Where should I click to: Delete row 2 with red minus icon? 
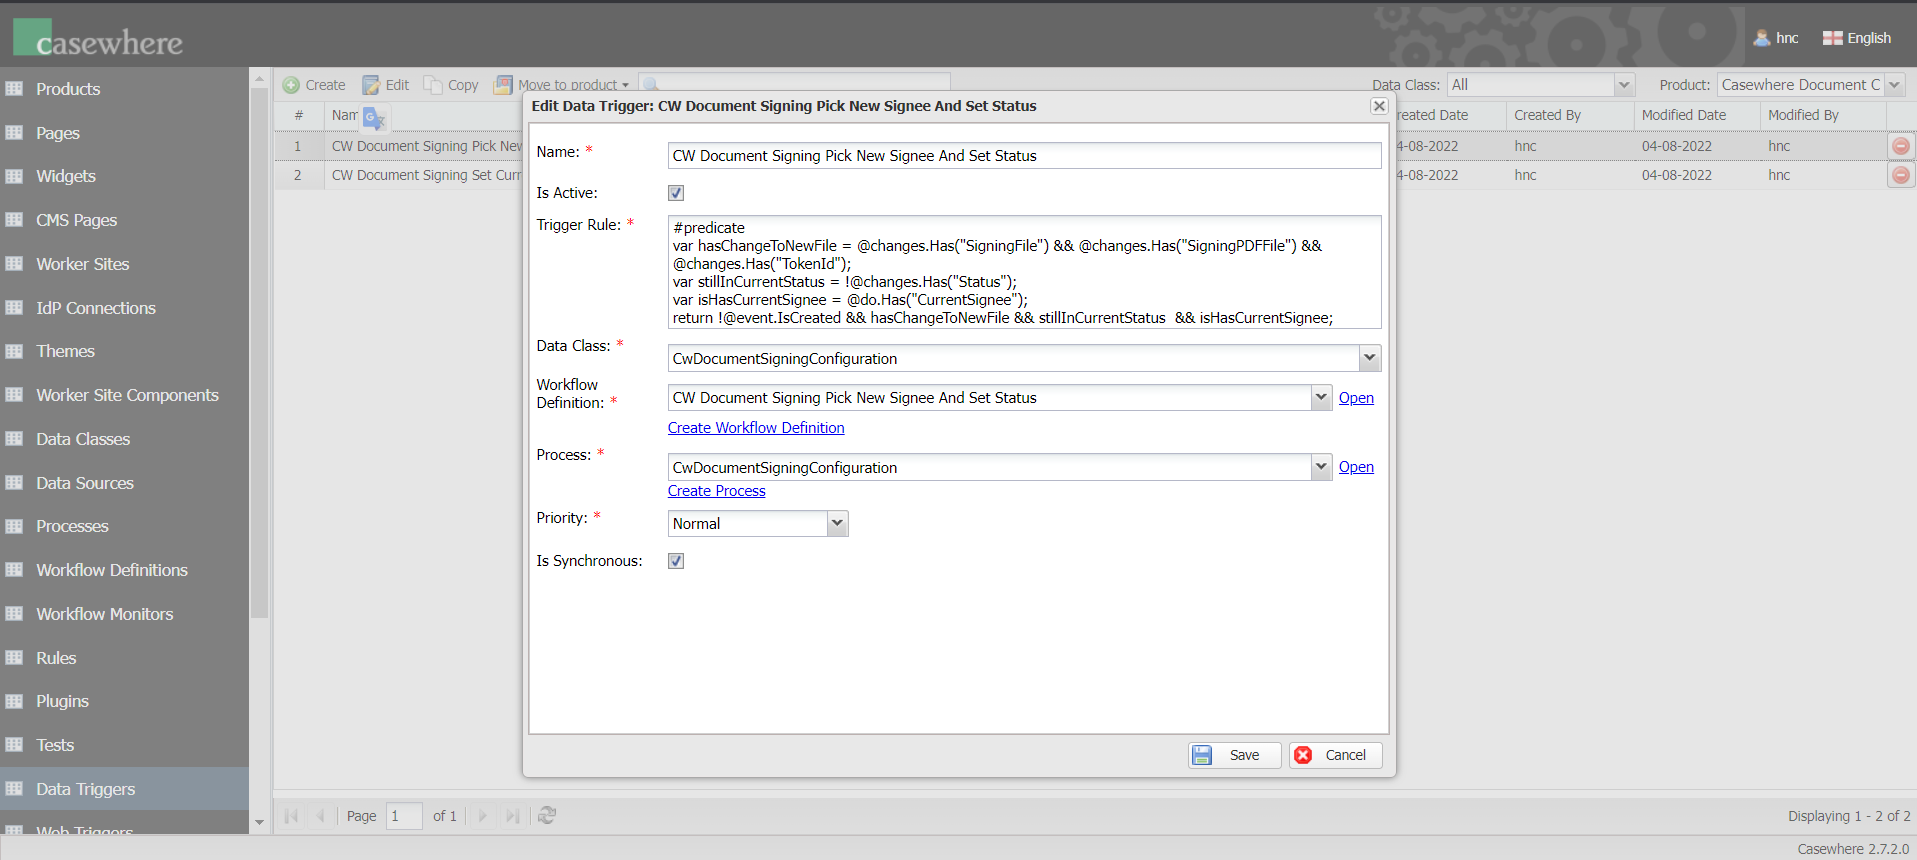point(1901,175)
